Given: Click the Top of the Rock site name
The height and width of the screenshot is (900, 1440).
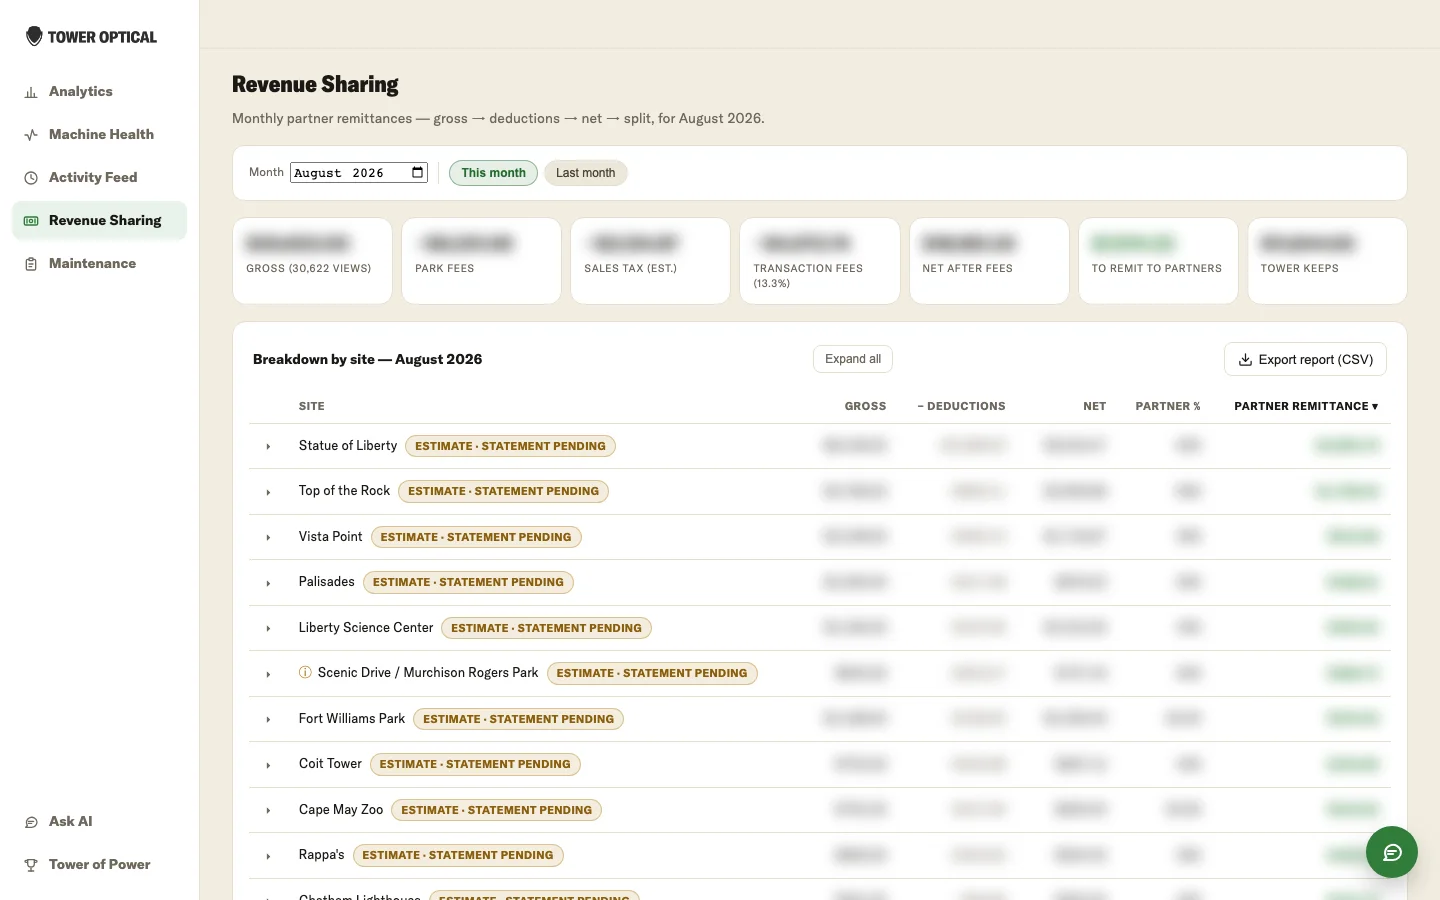Looking at the screenshot, I should coord(344,491).
